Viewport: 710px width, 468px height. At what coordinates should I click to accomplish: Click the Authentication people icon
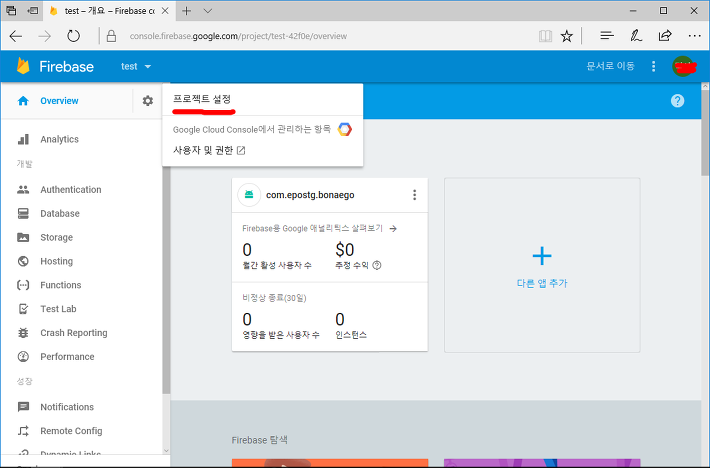point(23,190)
